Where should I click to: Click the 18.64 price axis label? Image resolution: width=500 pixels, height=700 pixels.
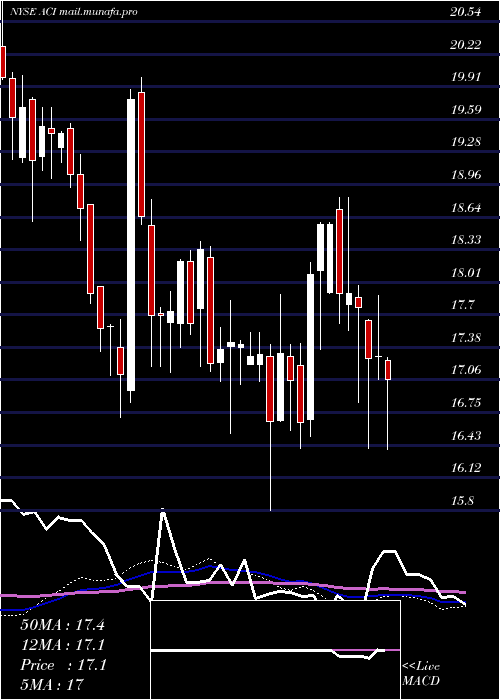[x=466, y=207]
